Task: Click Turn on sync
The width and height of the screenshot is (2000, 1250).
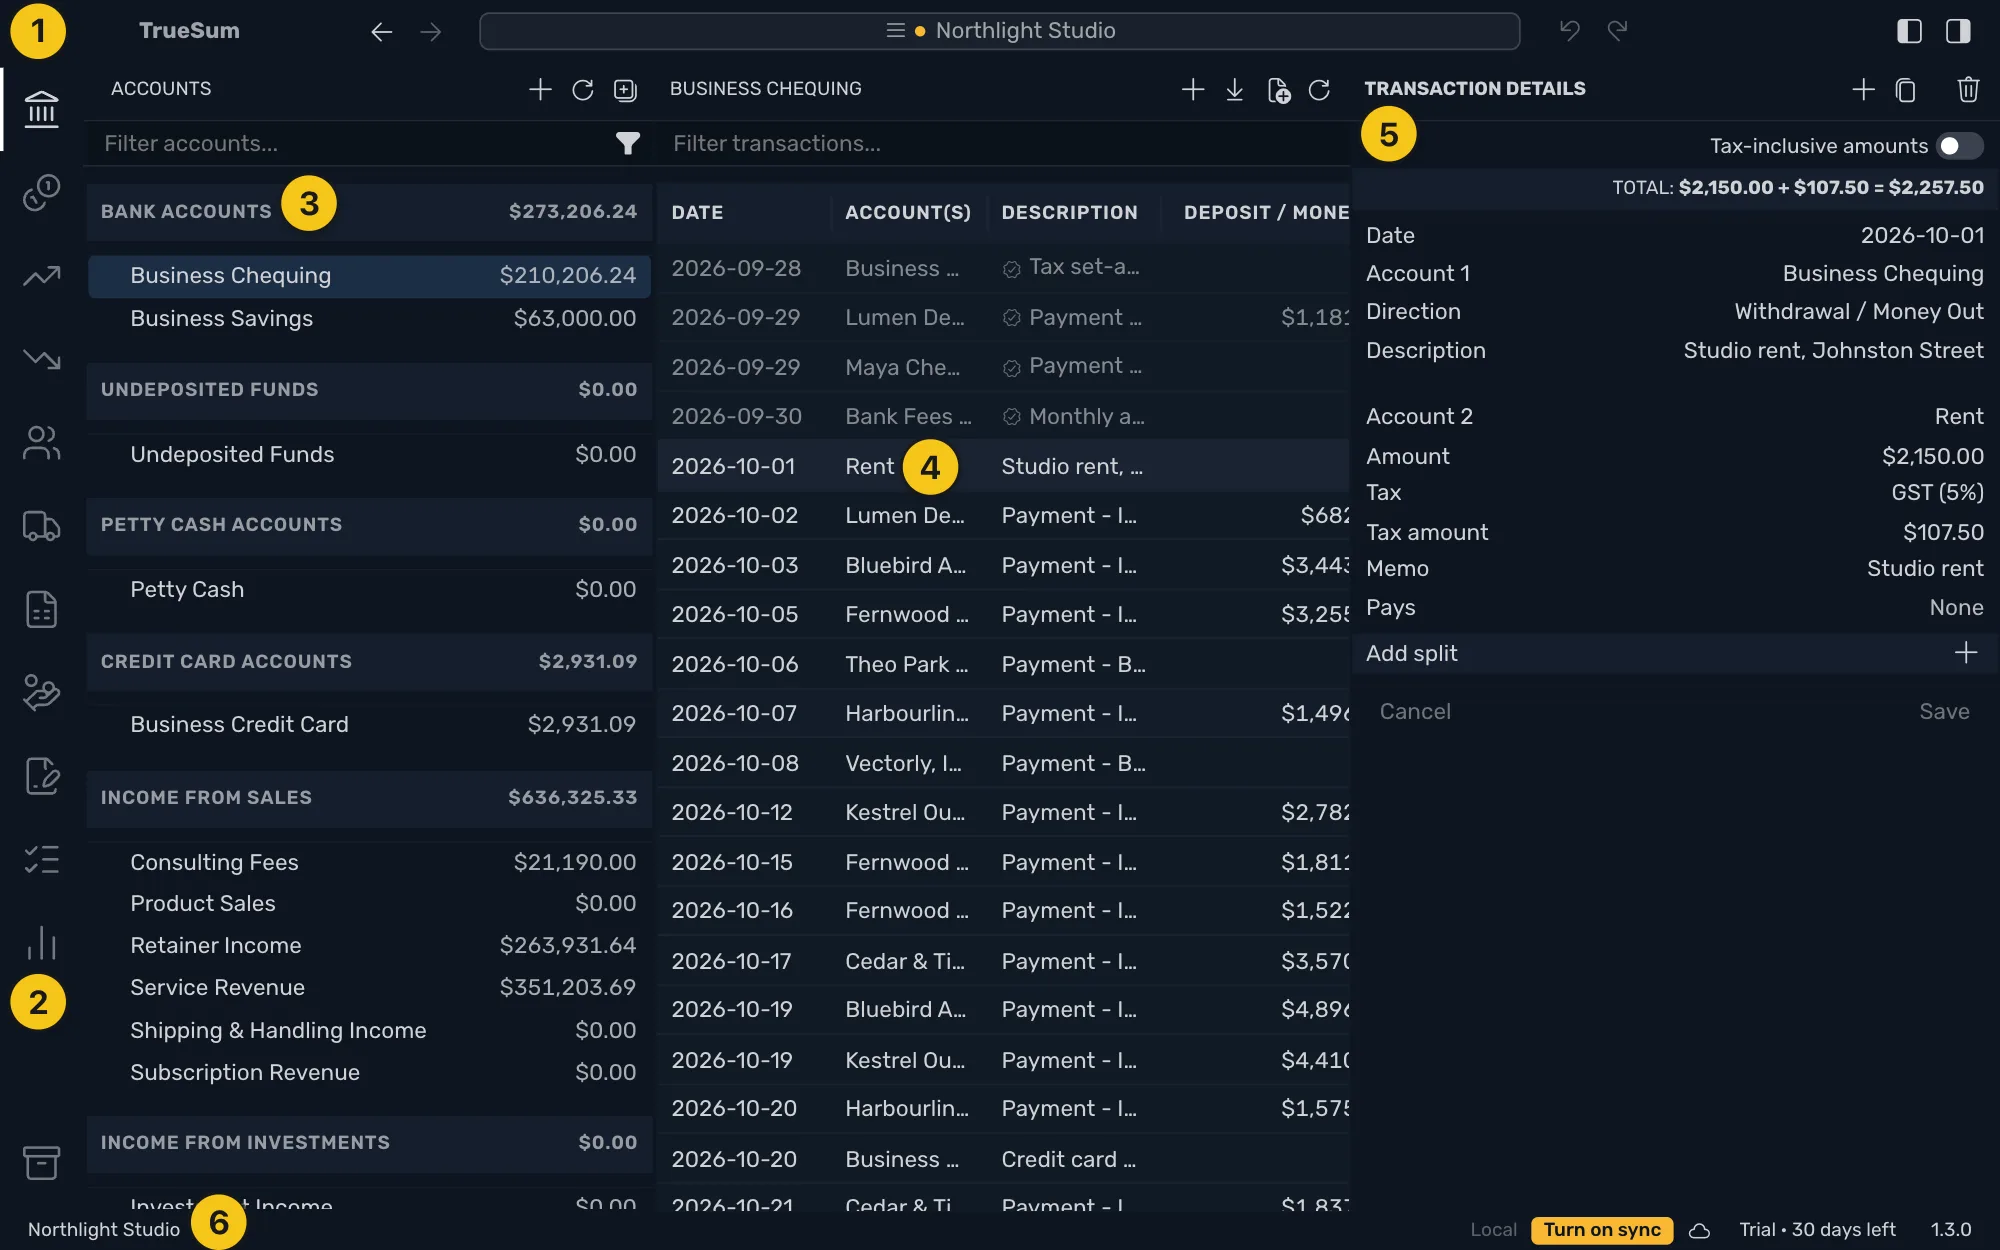Action: point(1602,1230)
